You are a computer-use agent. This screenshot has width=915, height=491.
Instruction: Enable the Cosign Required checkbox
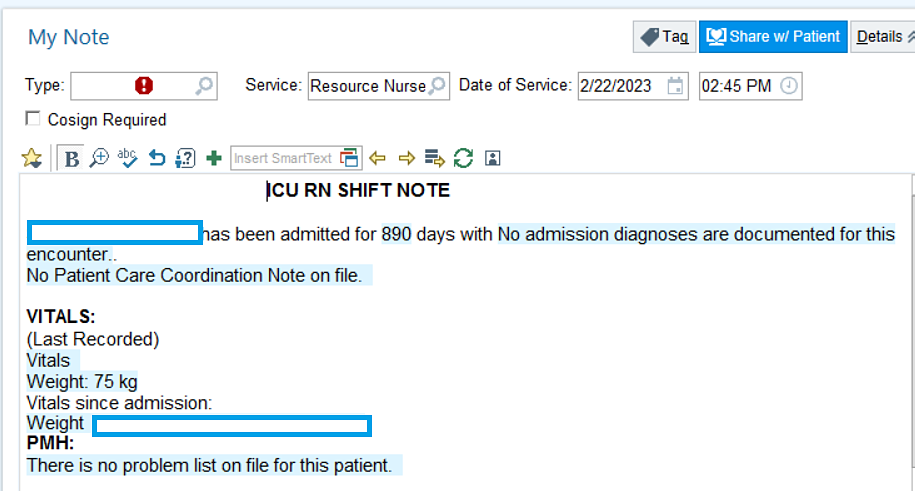[x=33, y=119]
